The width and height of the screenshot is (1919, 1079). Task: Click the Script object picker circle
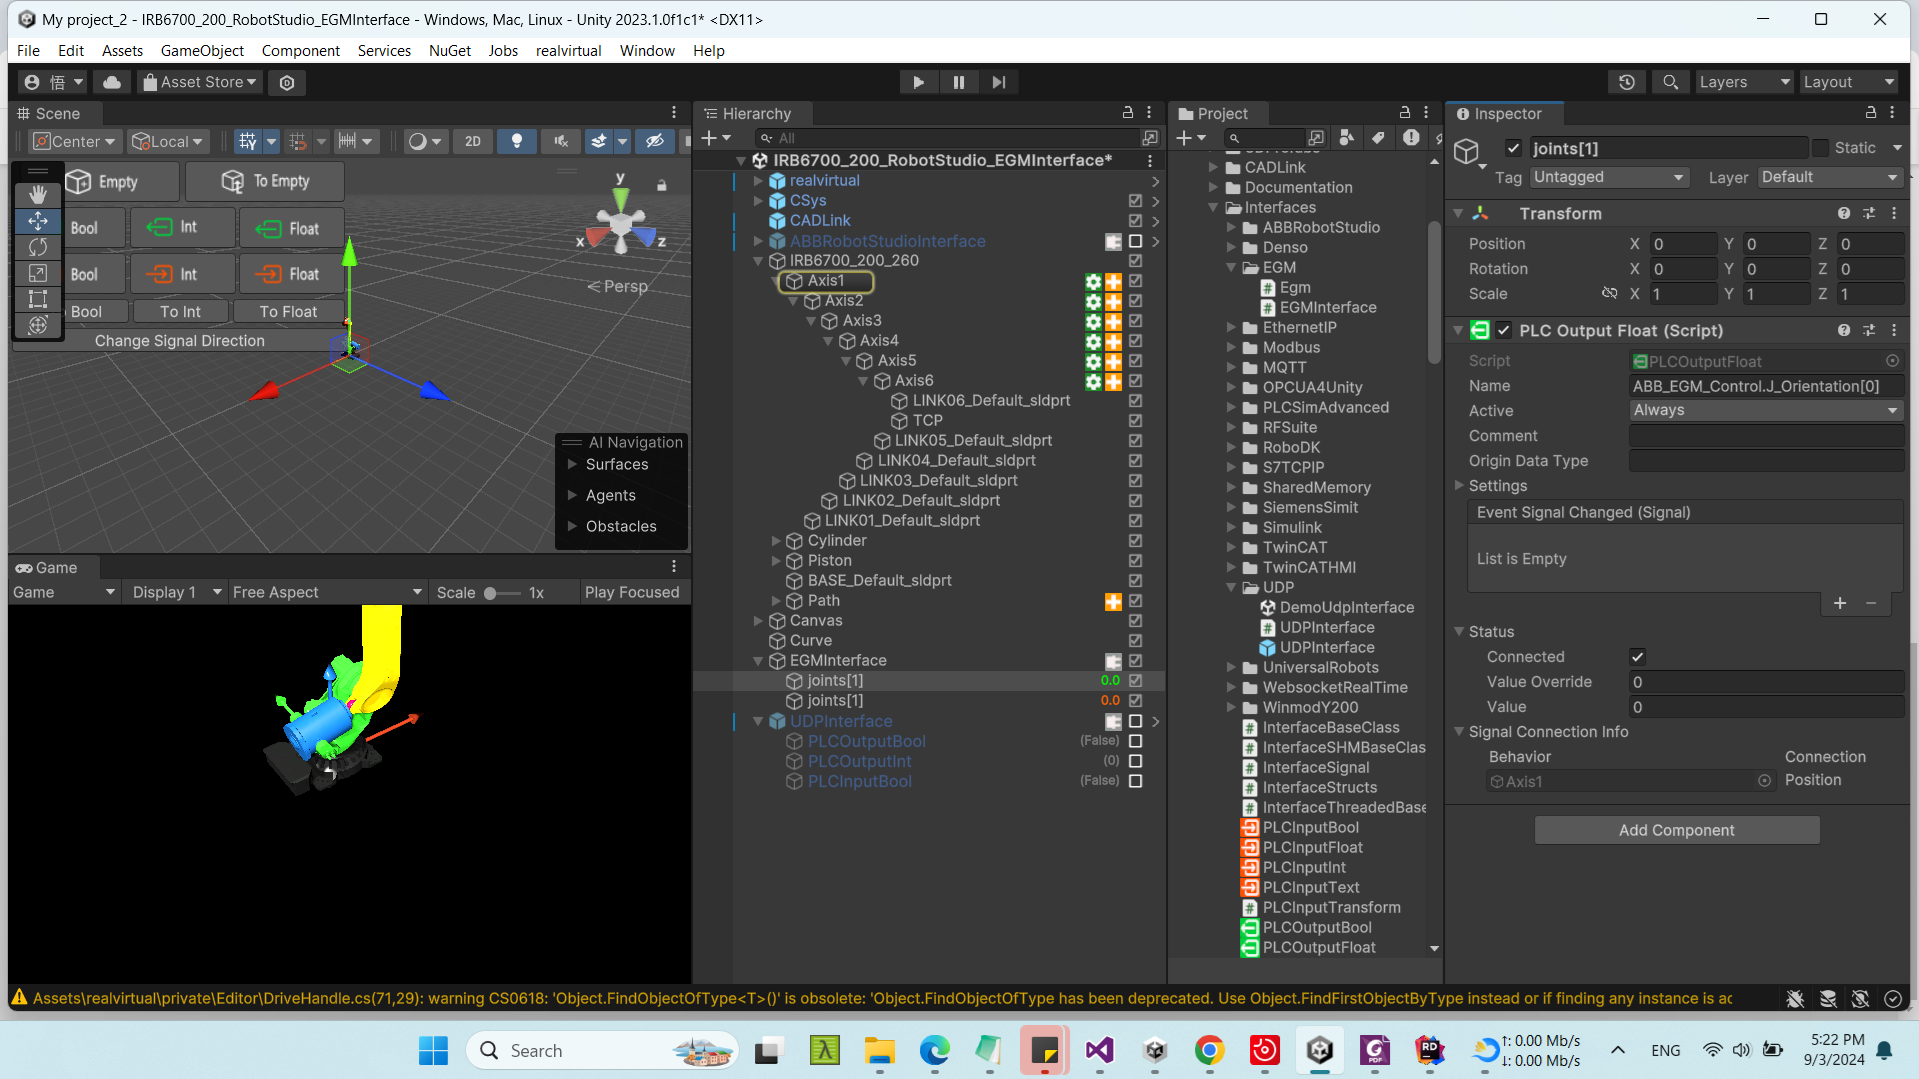click(x=1892, y=361)
